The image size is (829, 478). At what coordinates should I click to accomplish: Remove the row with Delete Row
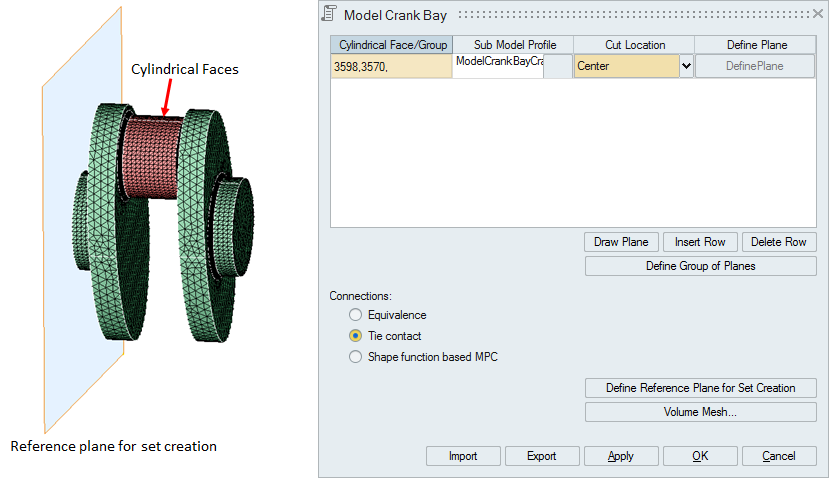[779, 242]
